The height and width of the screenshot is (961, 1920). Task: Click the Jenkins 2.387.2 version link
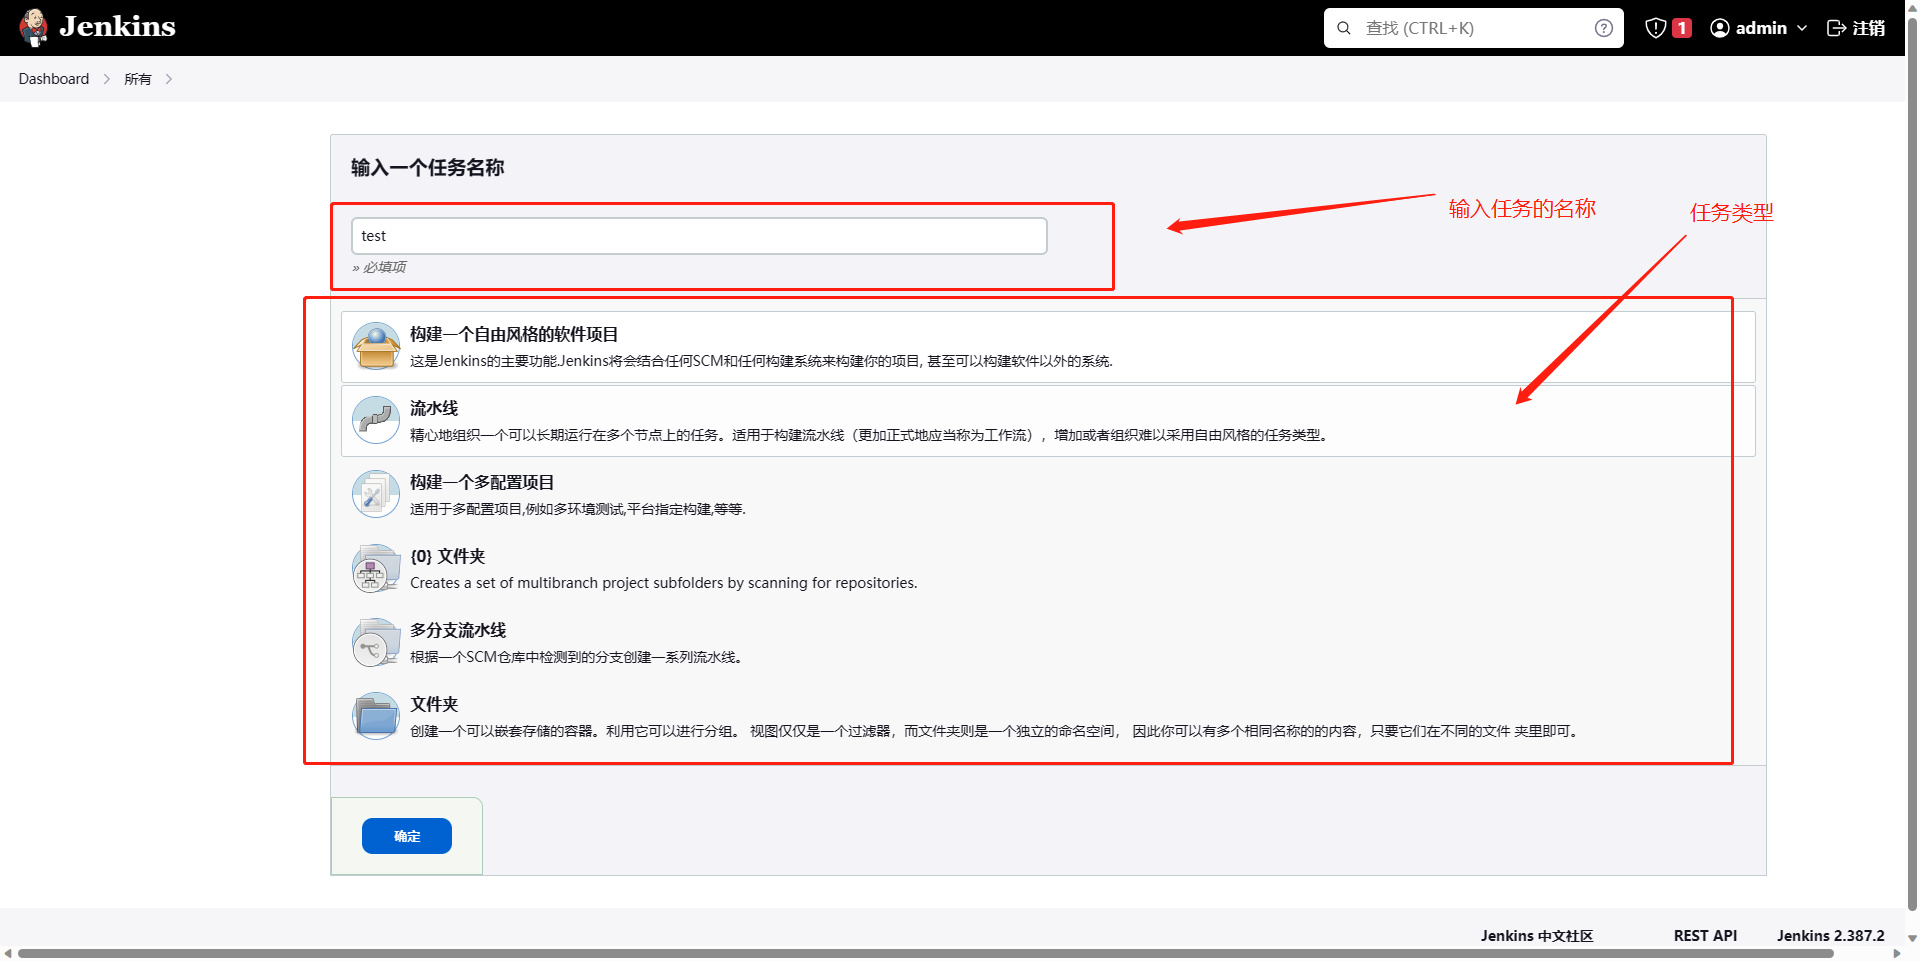click(1830, 936)
